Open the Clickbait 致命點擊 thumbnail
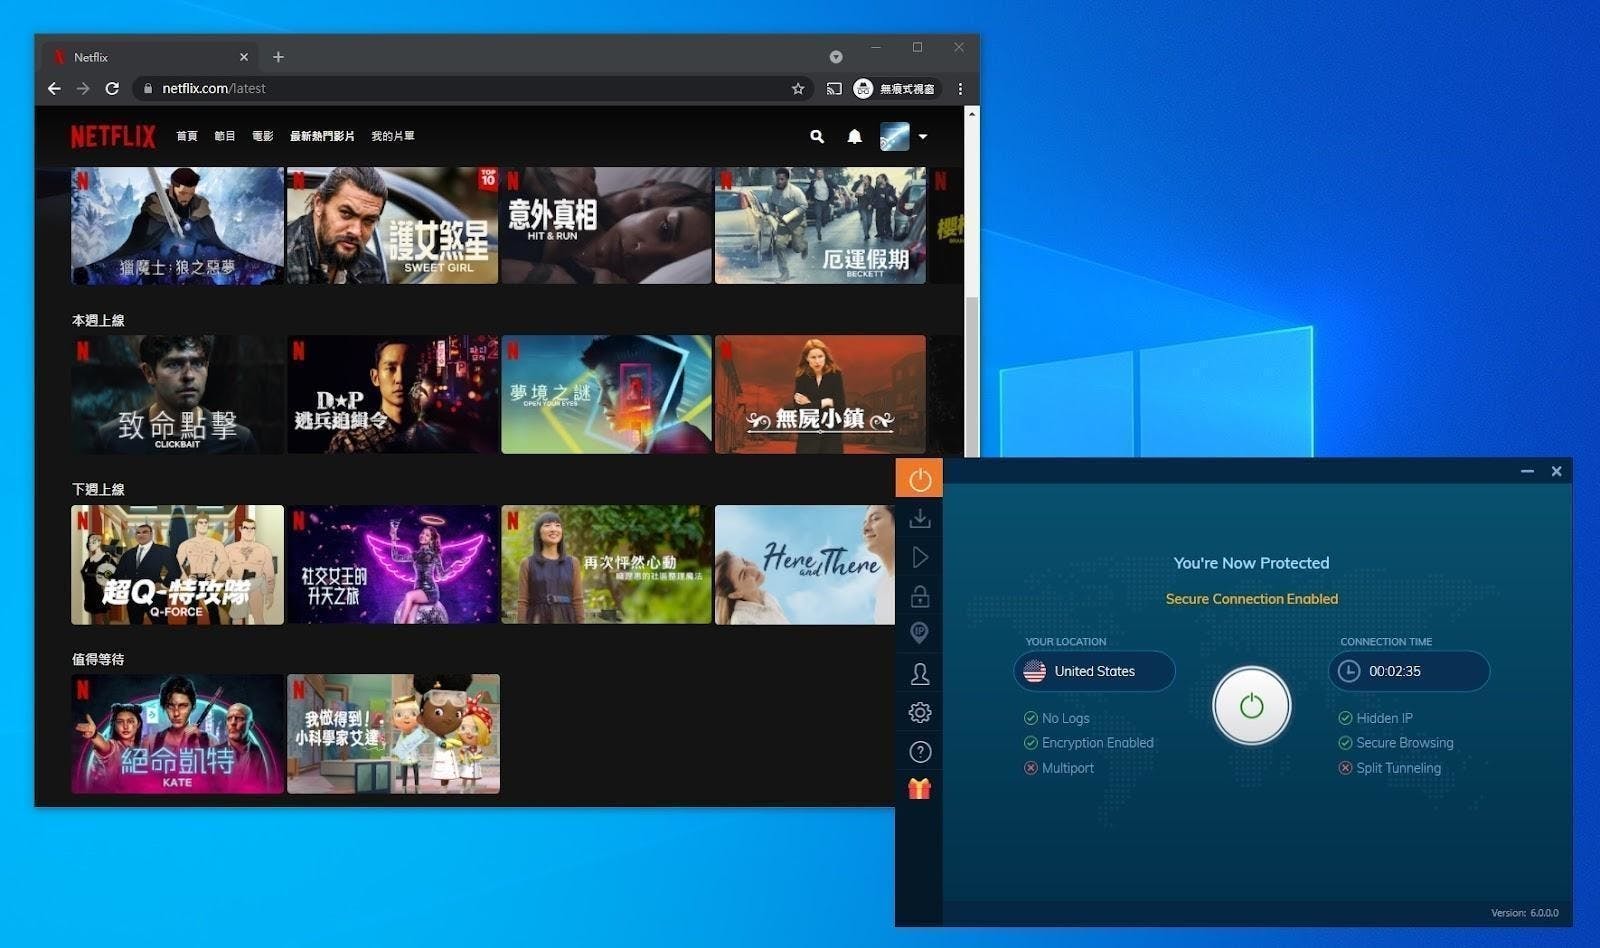The width and height of the screenshot is (1600, 948). pyautogui.click(x=177, y=394)
